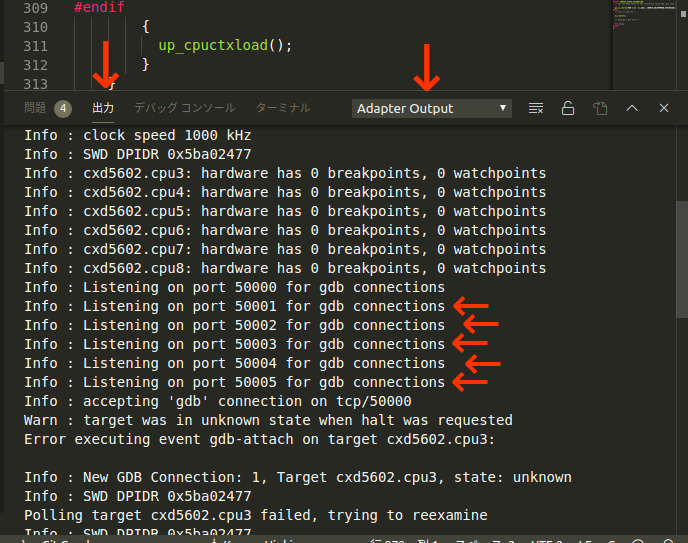Switch to the 問題 (Problems) tab
Screen dimensions: 688x543
(x=35, y=108)
